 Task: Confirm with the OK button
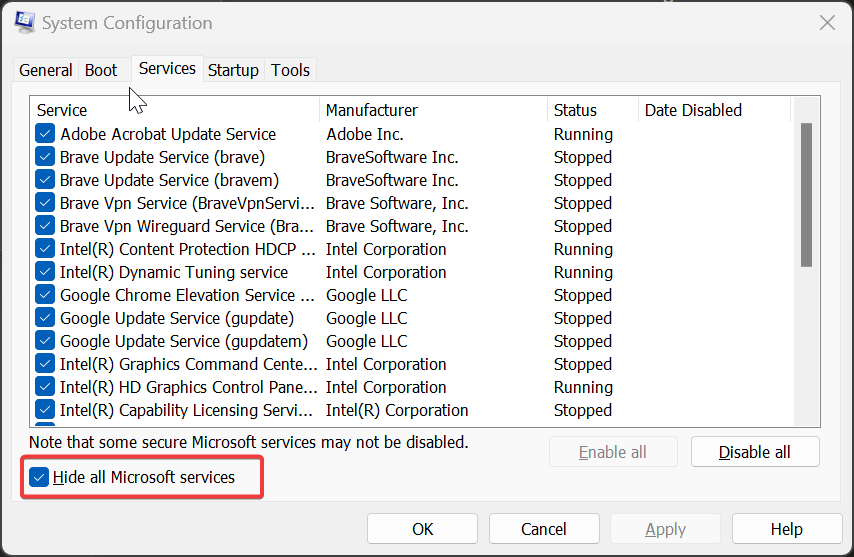pos(423,529)
